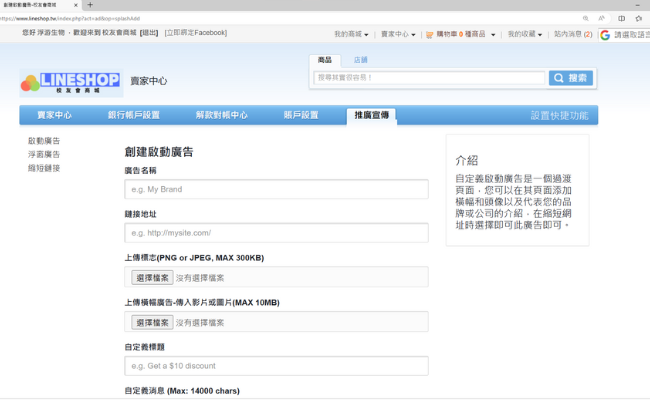Screen dimensions: 650x400
Task: Close the browser tab
Action: (x=76, y=5)
